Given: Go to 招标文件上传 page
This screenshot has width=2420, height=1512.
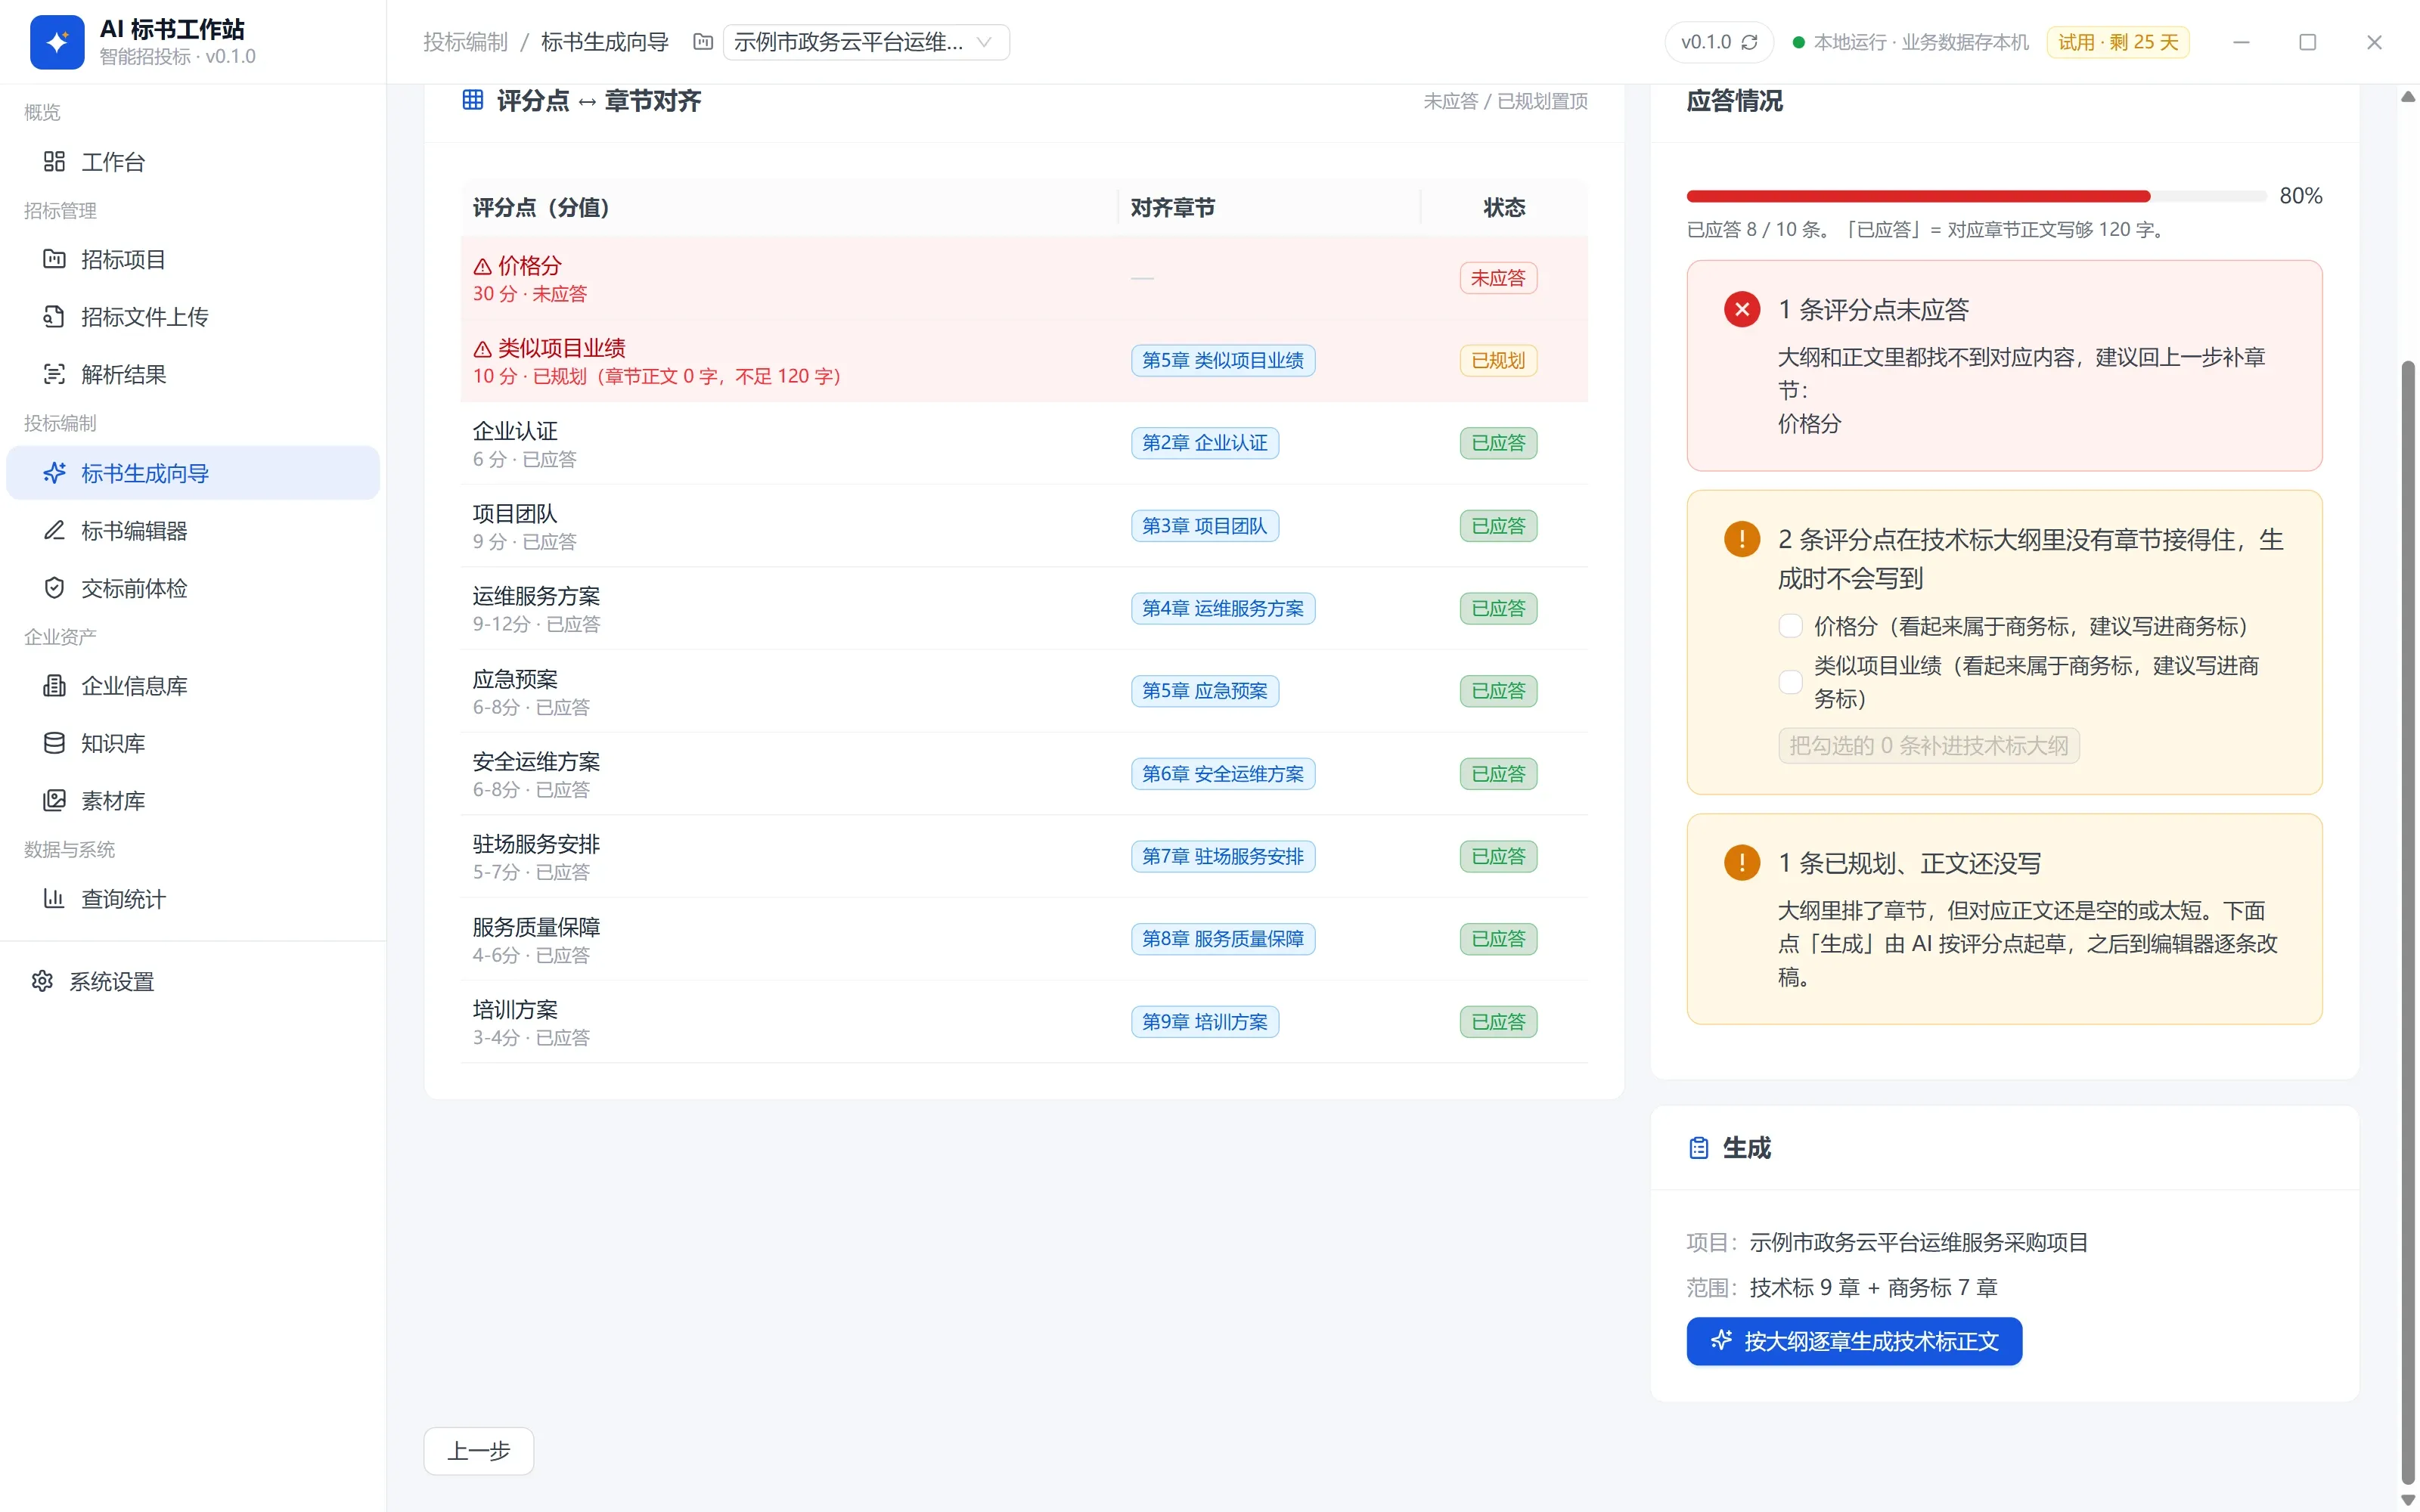Looking at the screenshot, I should [x=193, y=317].
